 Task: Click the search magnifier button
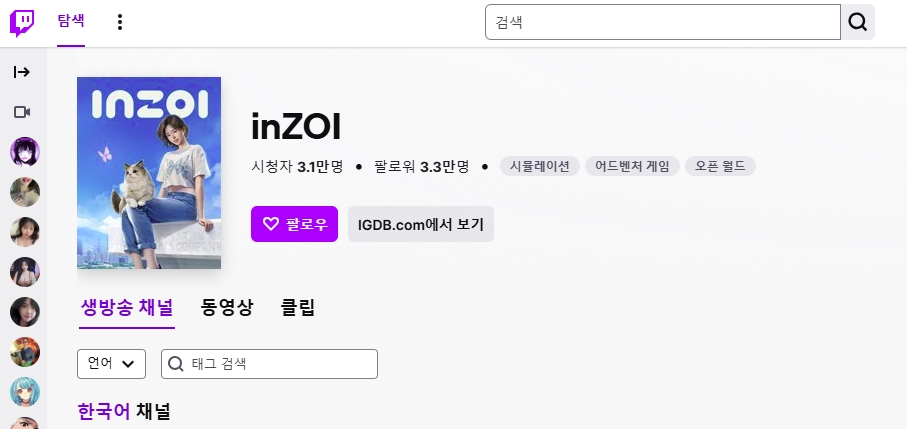tap(858, 22)
